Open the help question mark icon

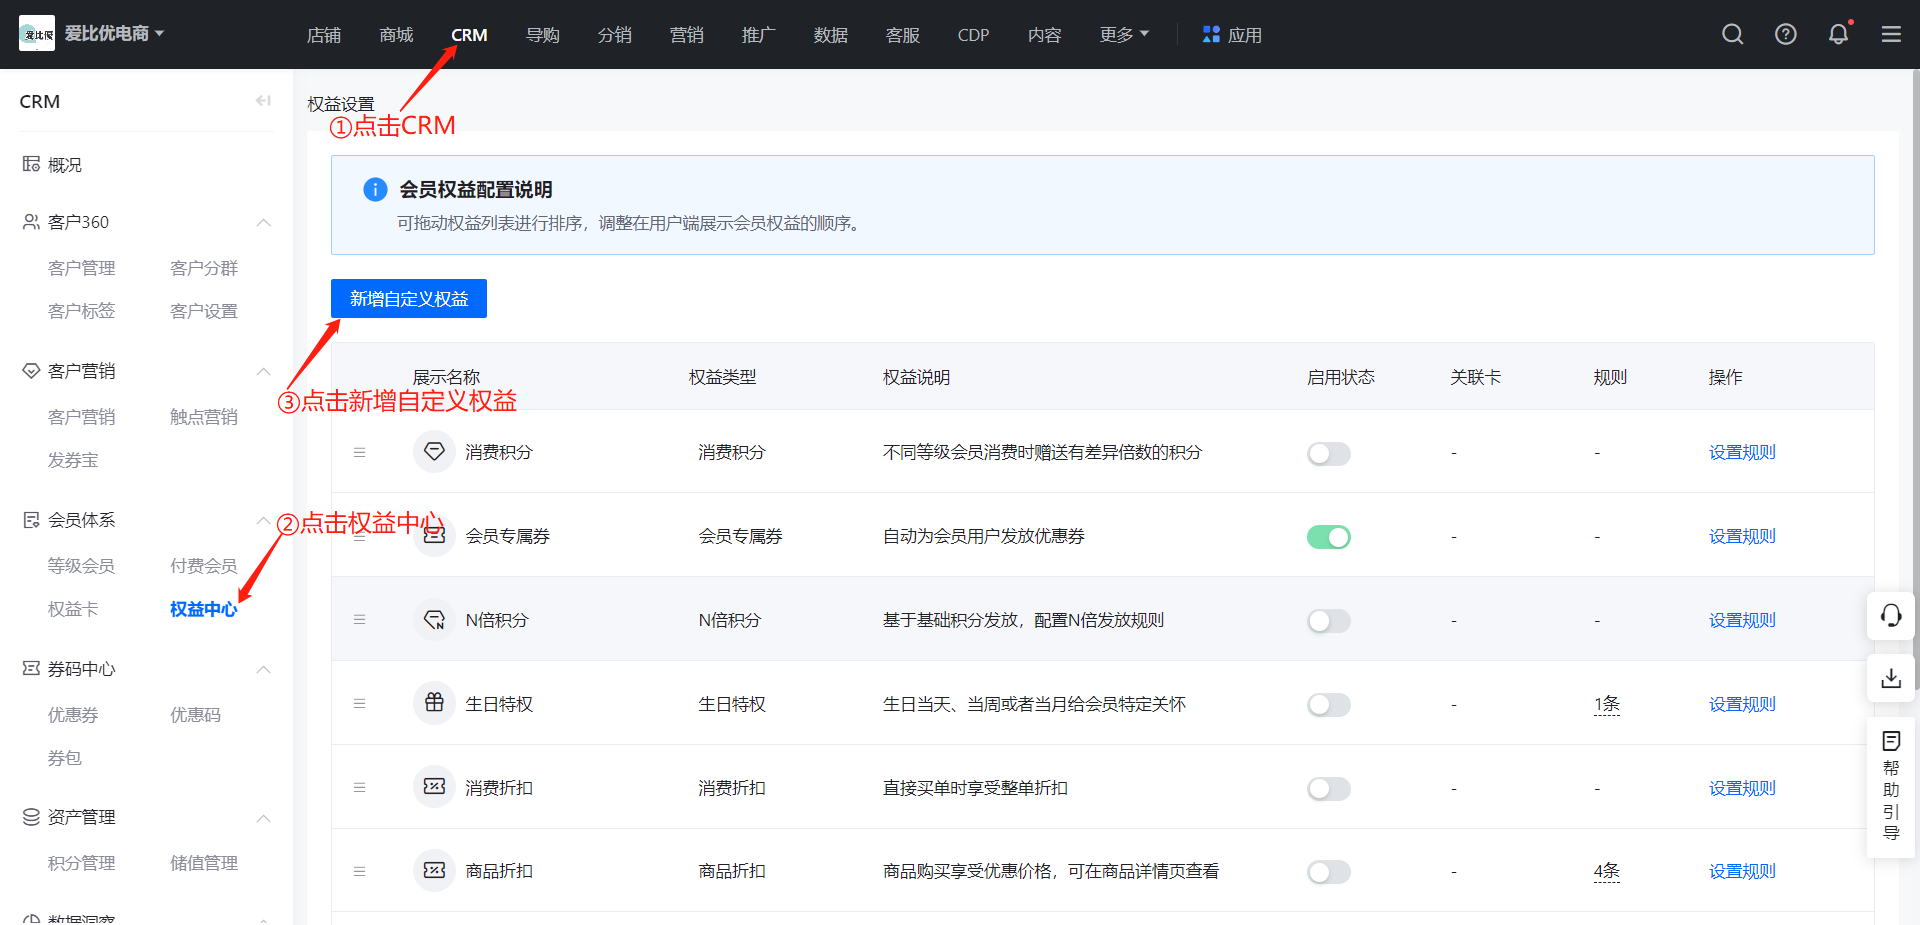point(1785,34)
